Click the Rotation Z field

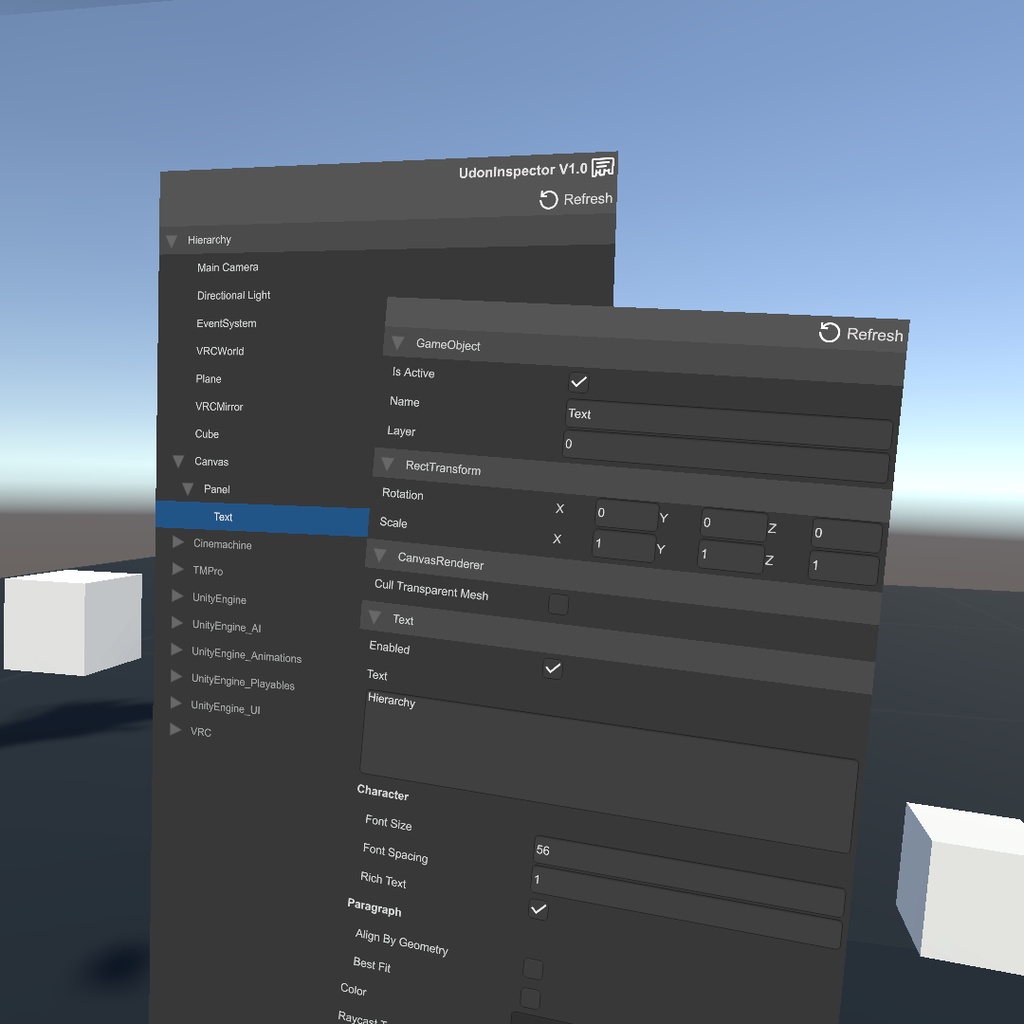point(846,536)
